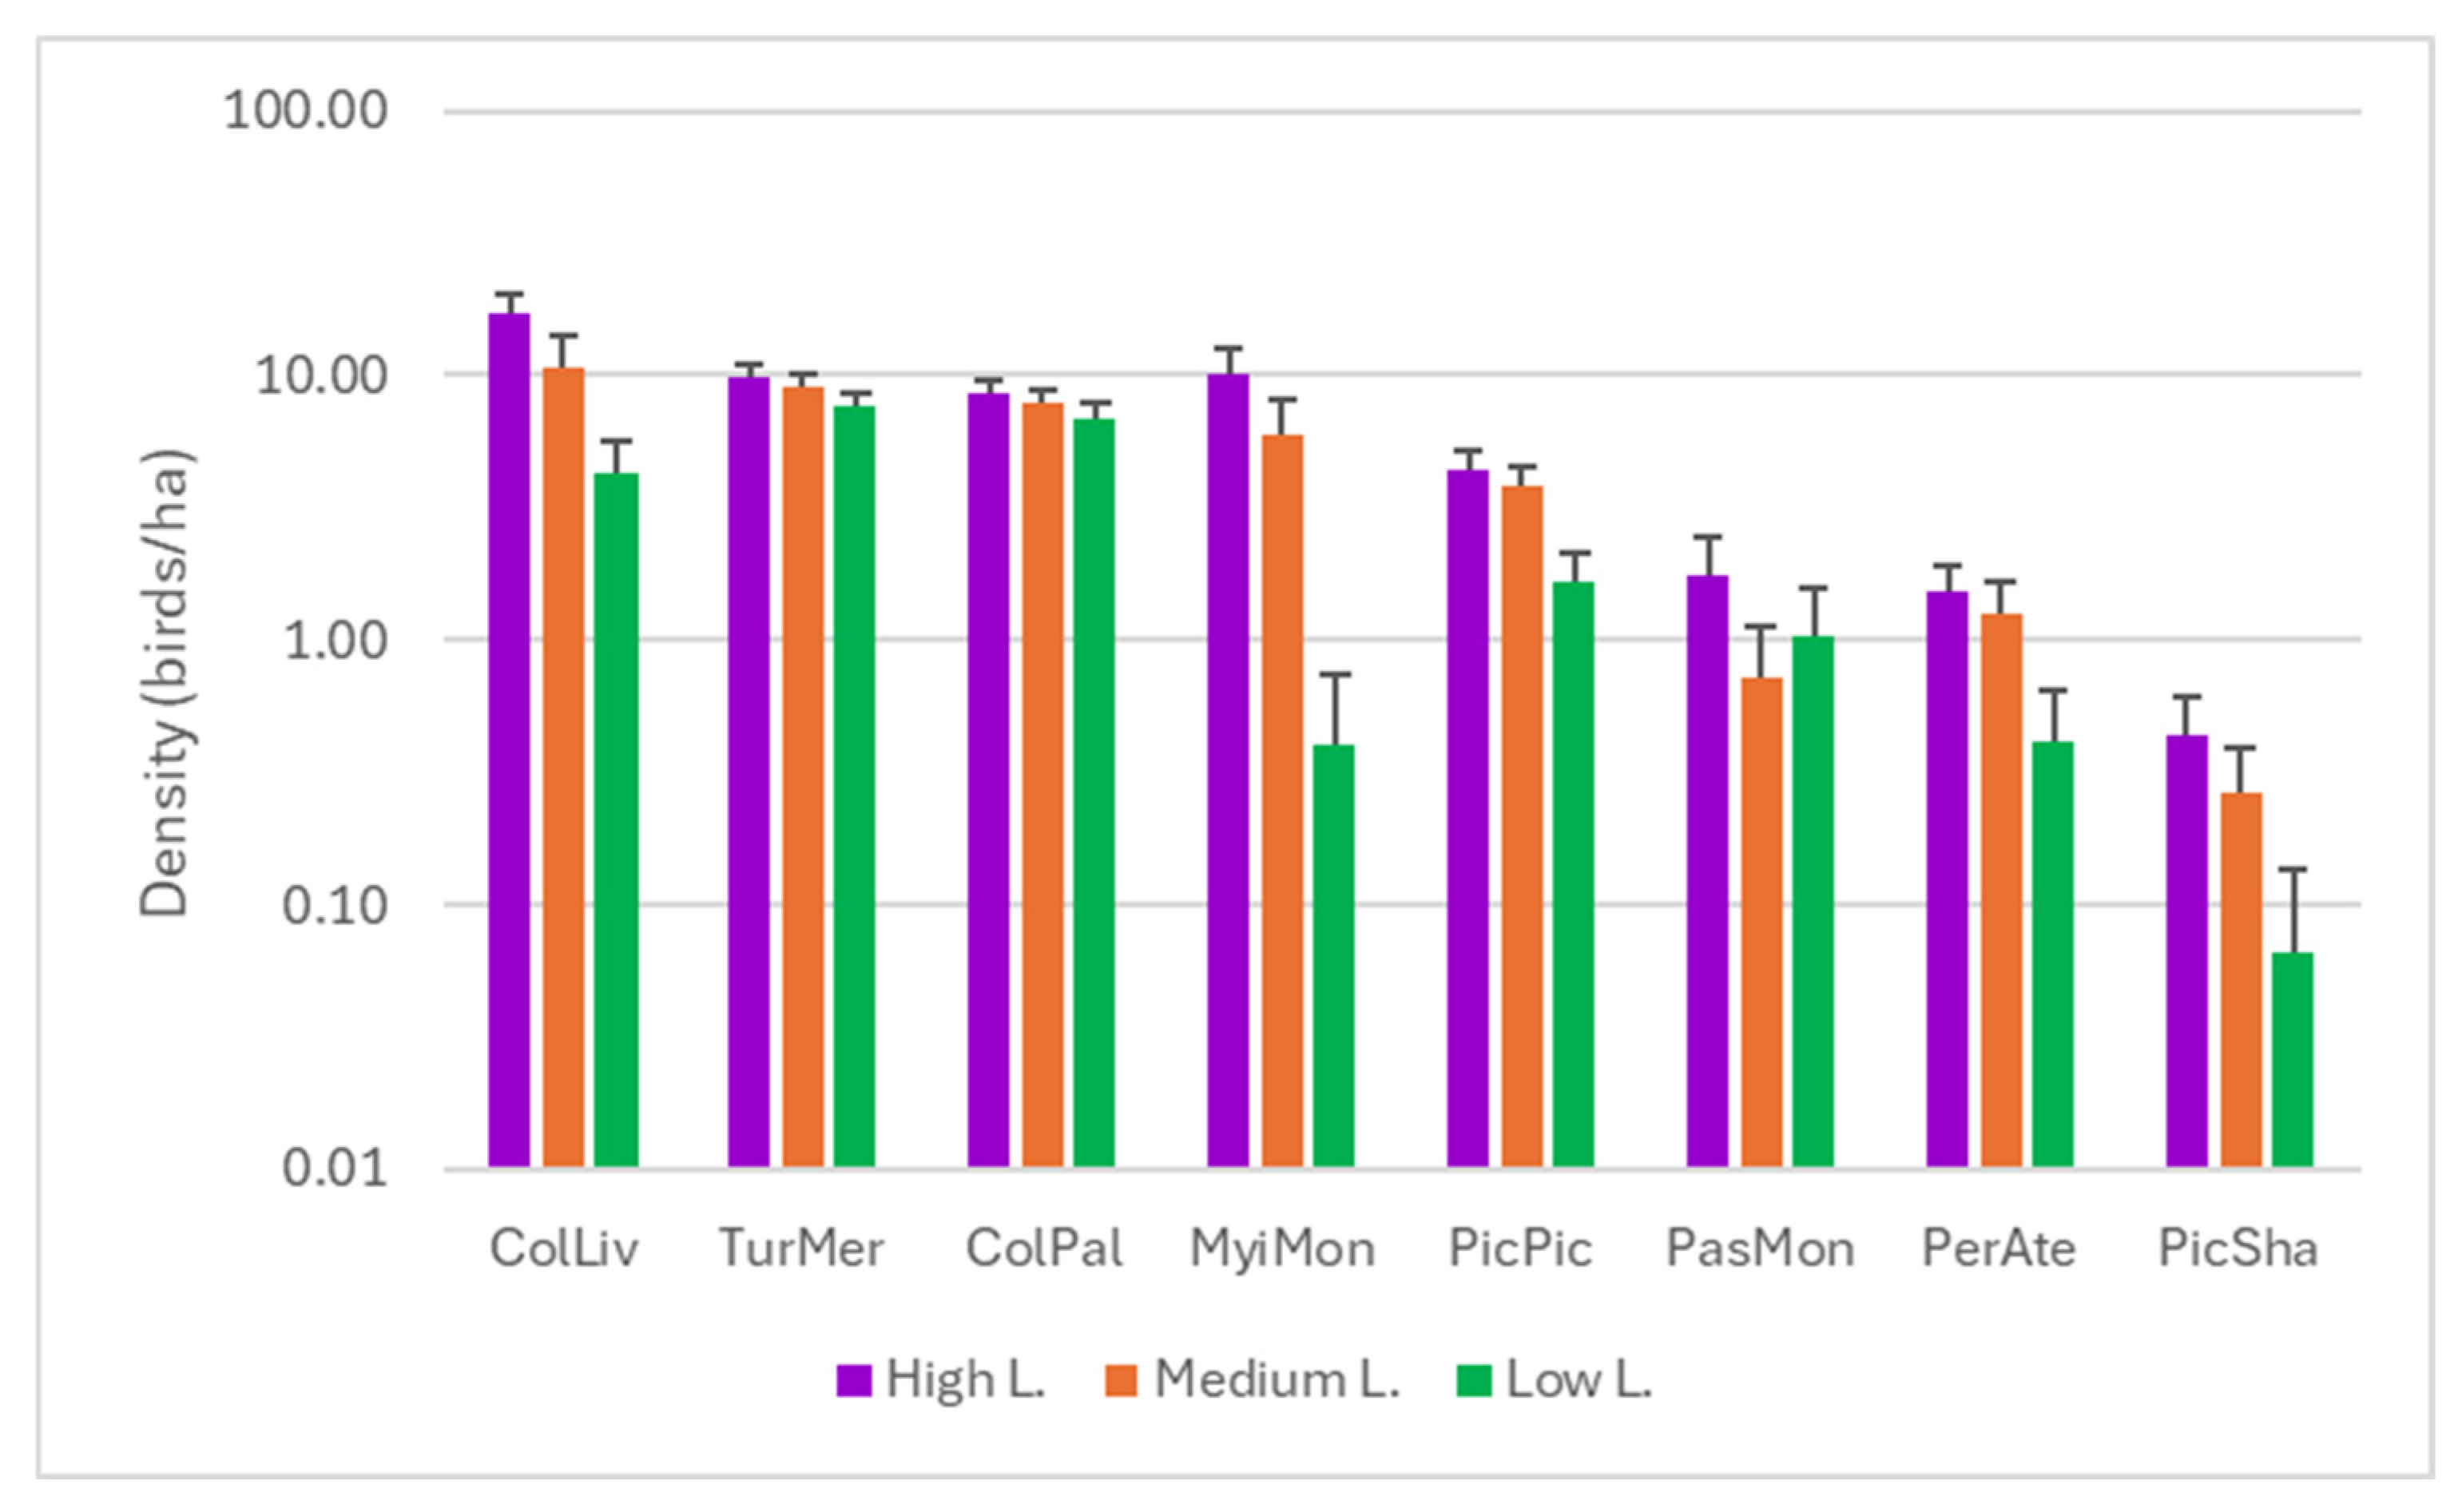
Task: Click the green Low L. legend swatch
Action: [1475, 1381]
